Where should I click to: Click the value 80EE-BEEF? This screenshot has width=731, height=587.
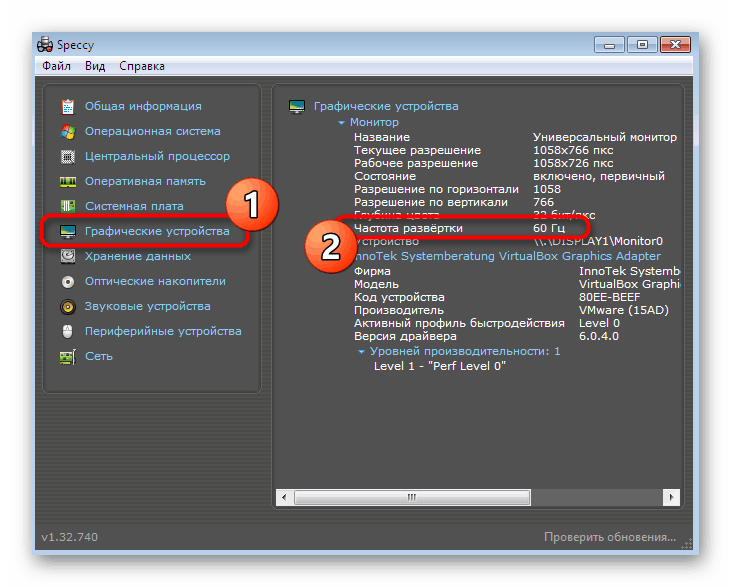pyautogui.click(x=609, y=297)
